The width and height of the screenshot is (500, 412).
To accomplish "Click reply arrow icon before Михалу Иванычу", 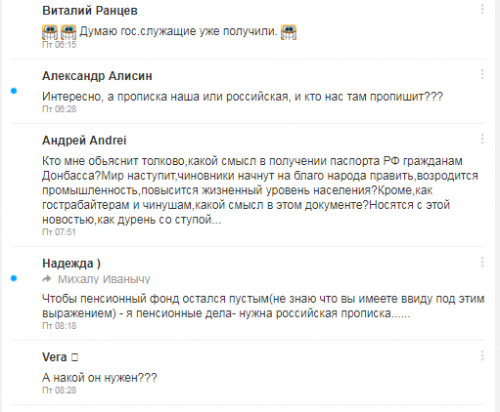I will click(47, 279).
